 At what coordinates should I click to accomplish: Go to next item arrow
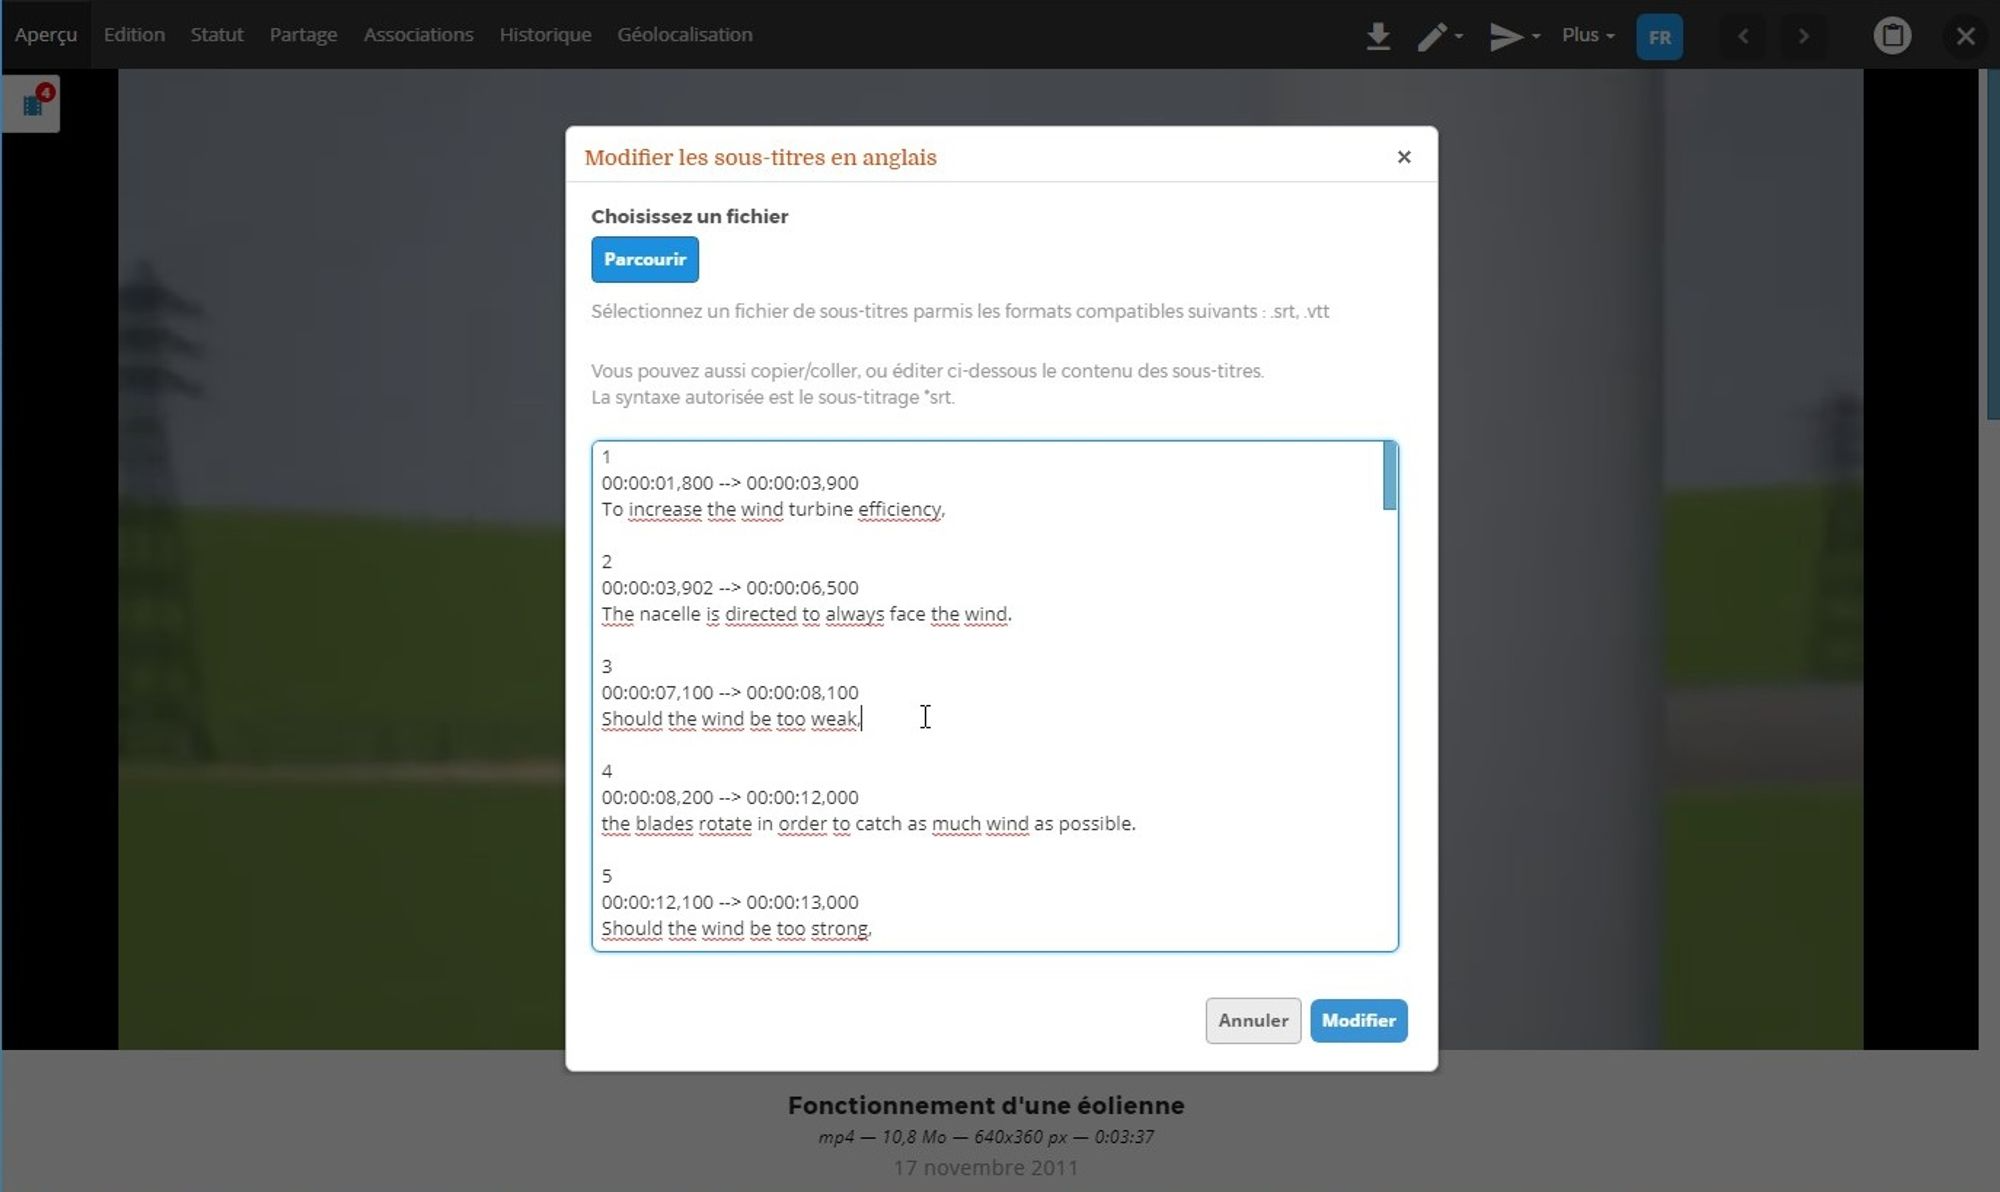click(x=1803, y=36)
